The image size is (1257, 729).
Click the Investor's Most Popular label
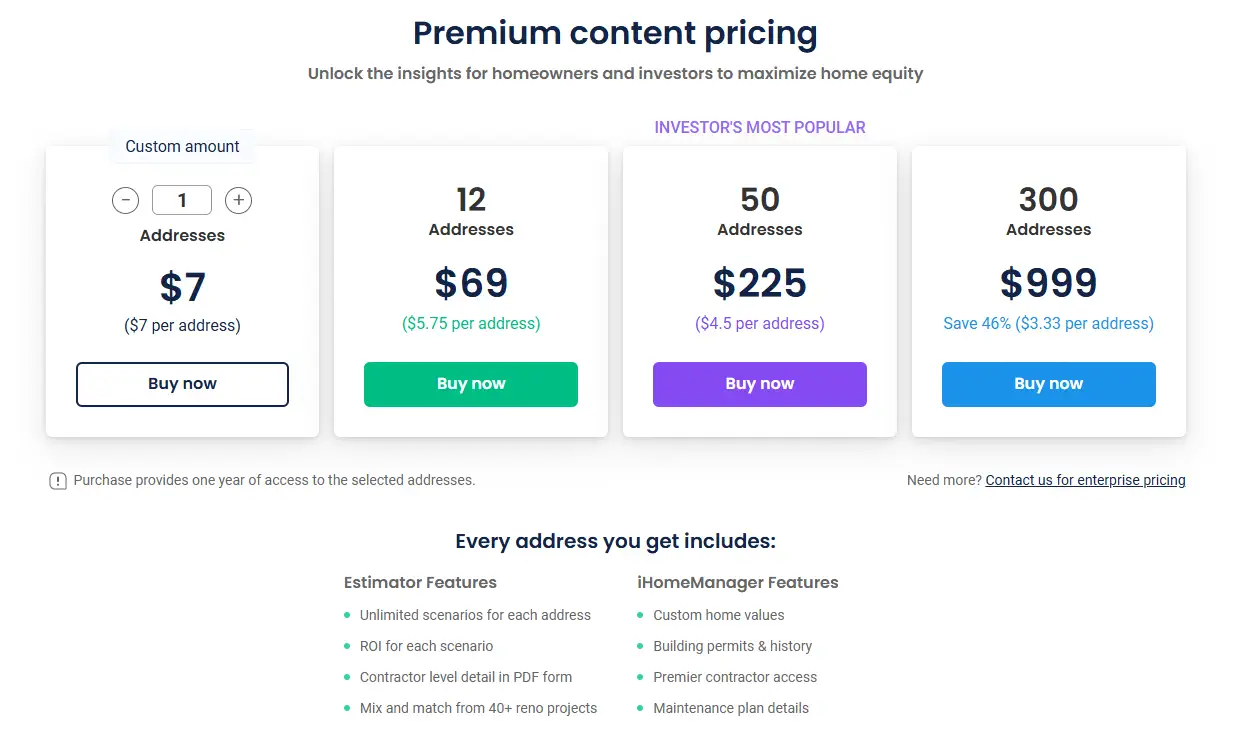(x=760, y=127)
